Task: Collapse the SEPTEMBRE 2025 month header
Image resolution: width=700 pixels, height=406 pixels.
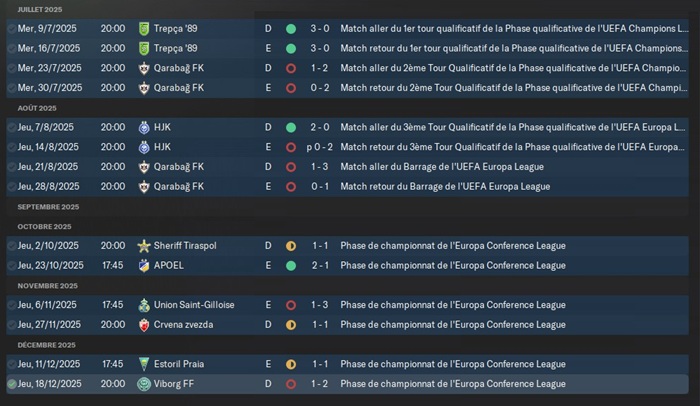Action: point(48,207)
